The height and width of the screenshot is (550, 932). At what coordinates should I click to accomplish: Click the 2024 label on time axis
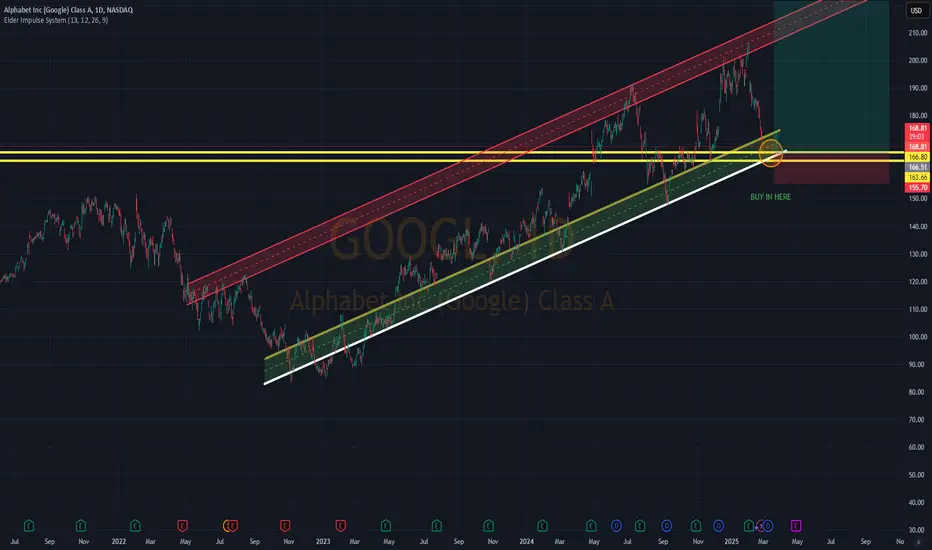(526, 542)
